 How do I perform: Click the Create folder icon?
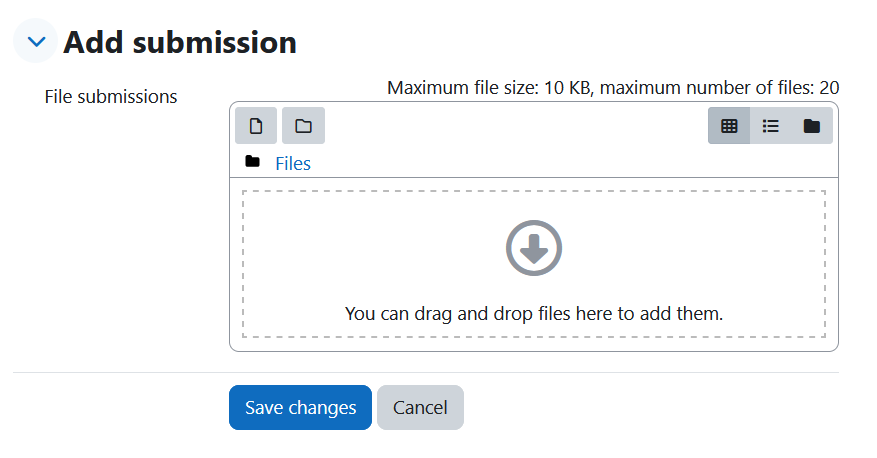[x=303, y=126]
